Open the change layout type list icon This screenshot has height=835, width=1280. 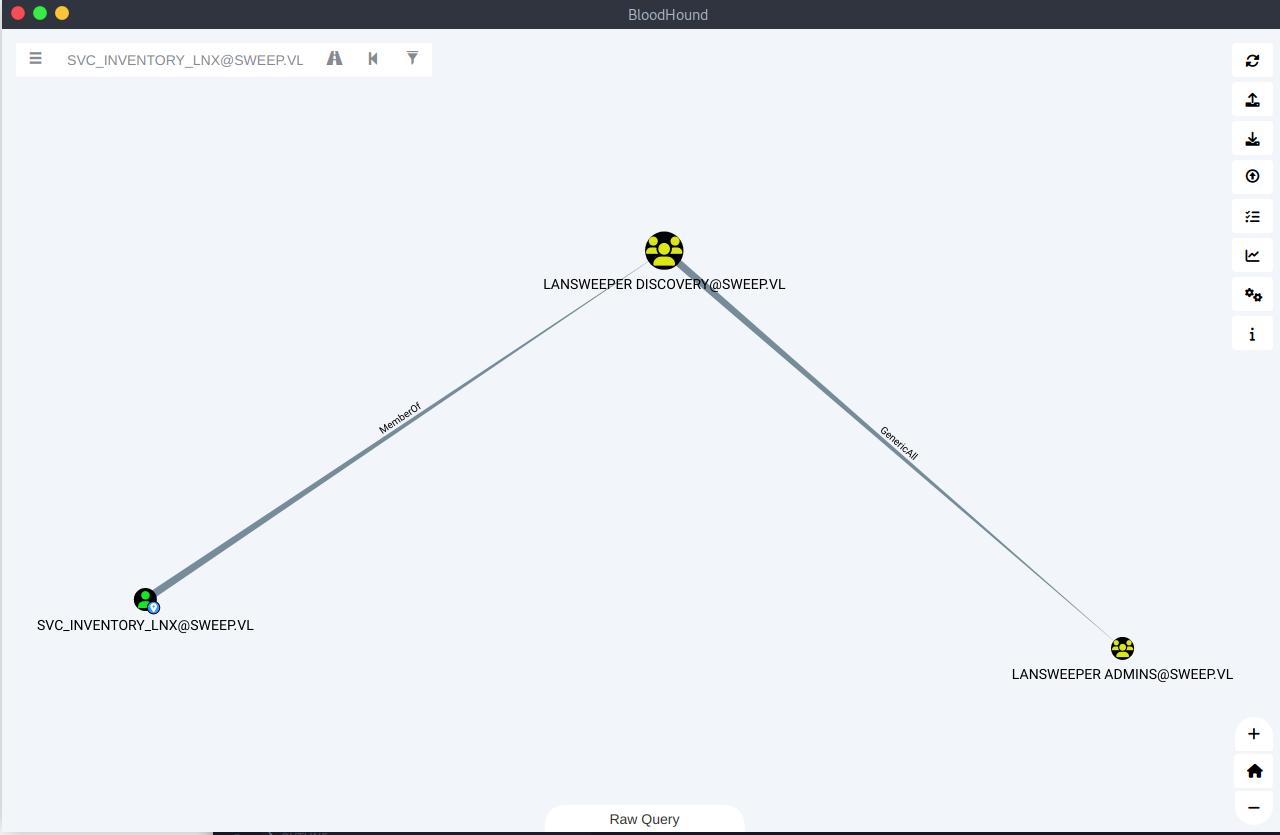pos(1252,216)
